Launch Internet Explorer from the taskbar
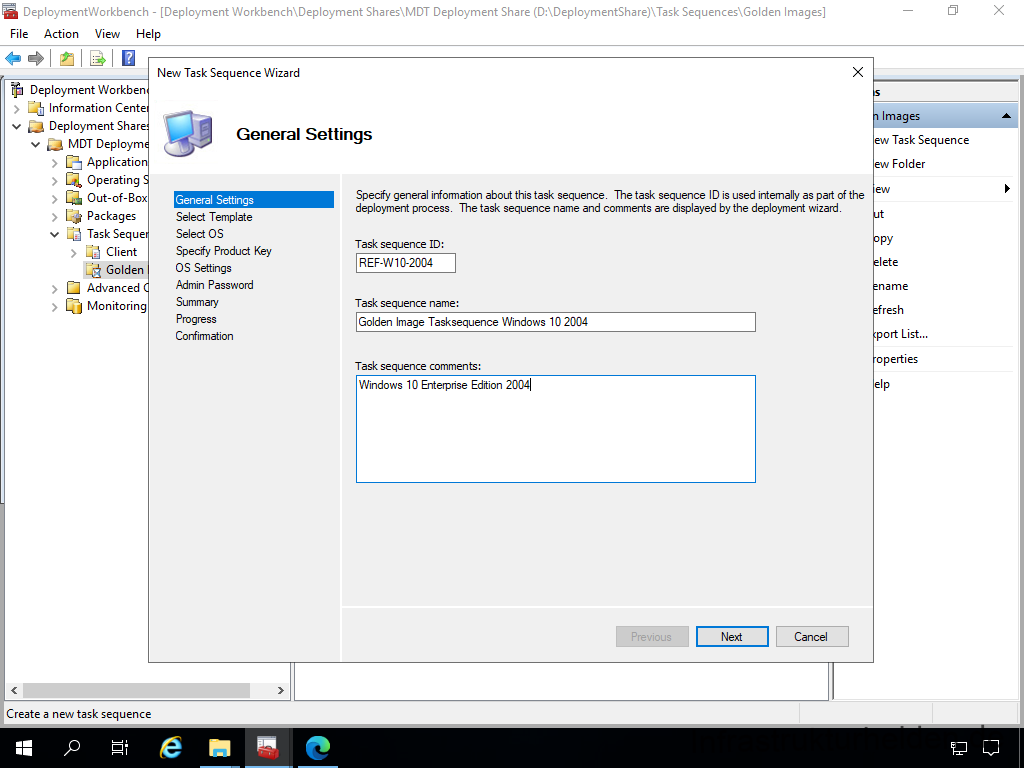This screenshot has width=1024, height=768. click(171, 748)
